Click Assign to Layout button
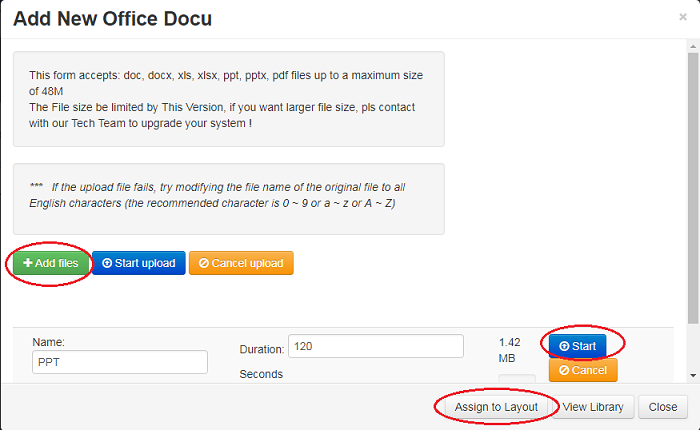 click(x=496, y=407)
